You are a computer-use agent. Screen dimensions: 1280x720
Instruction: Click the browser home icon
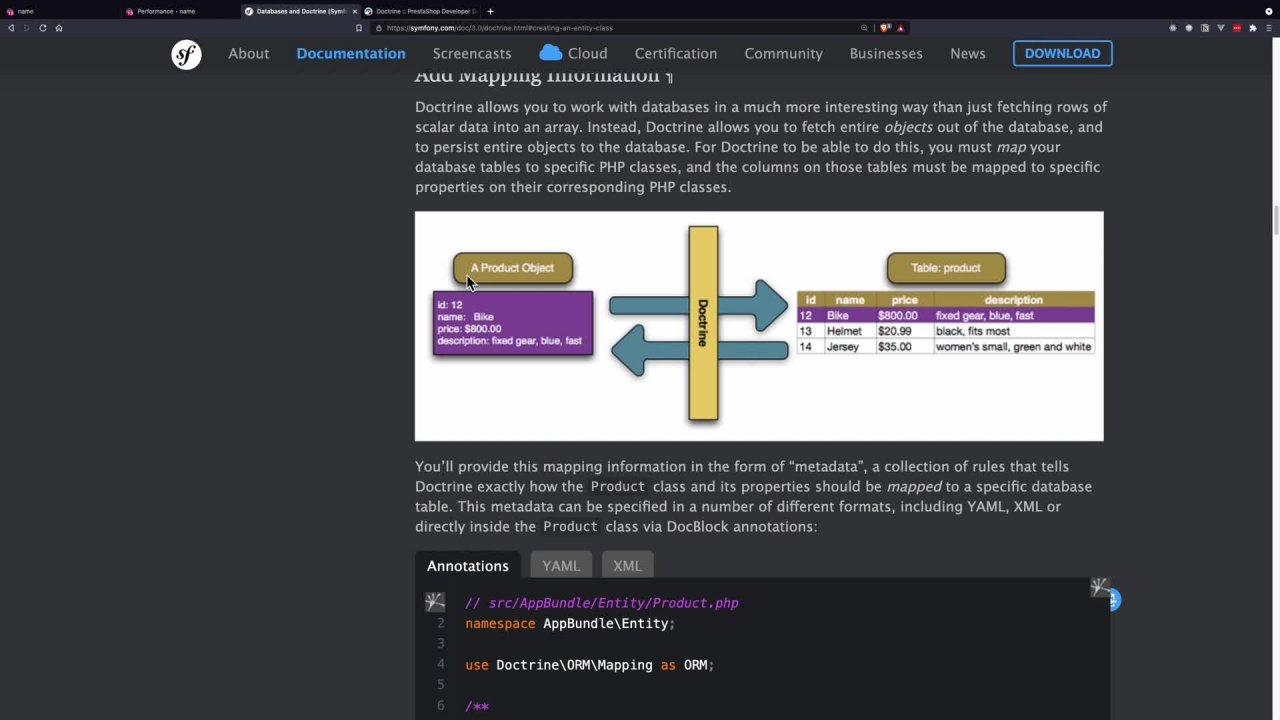[59, 28]
